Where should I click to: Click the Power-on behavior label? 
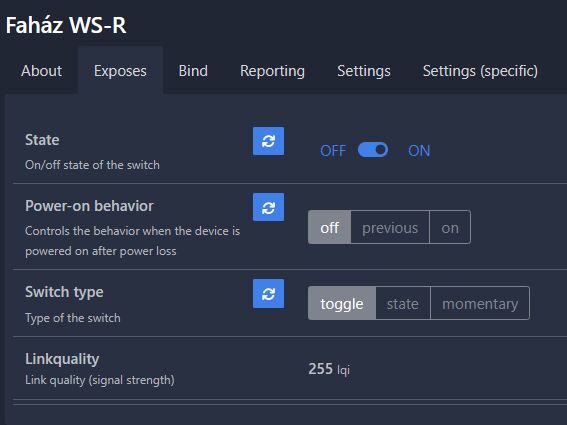click(x=89, y=206)
